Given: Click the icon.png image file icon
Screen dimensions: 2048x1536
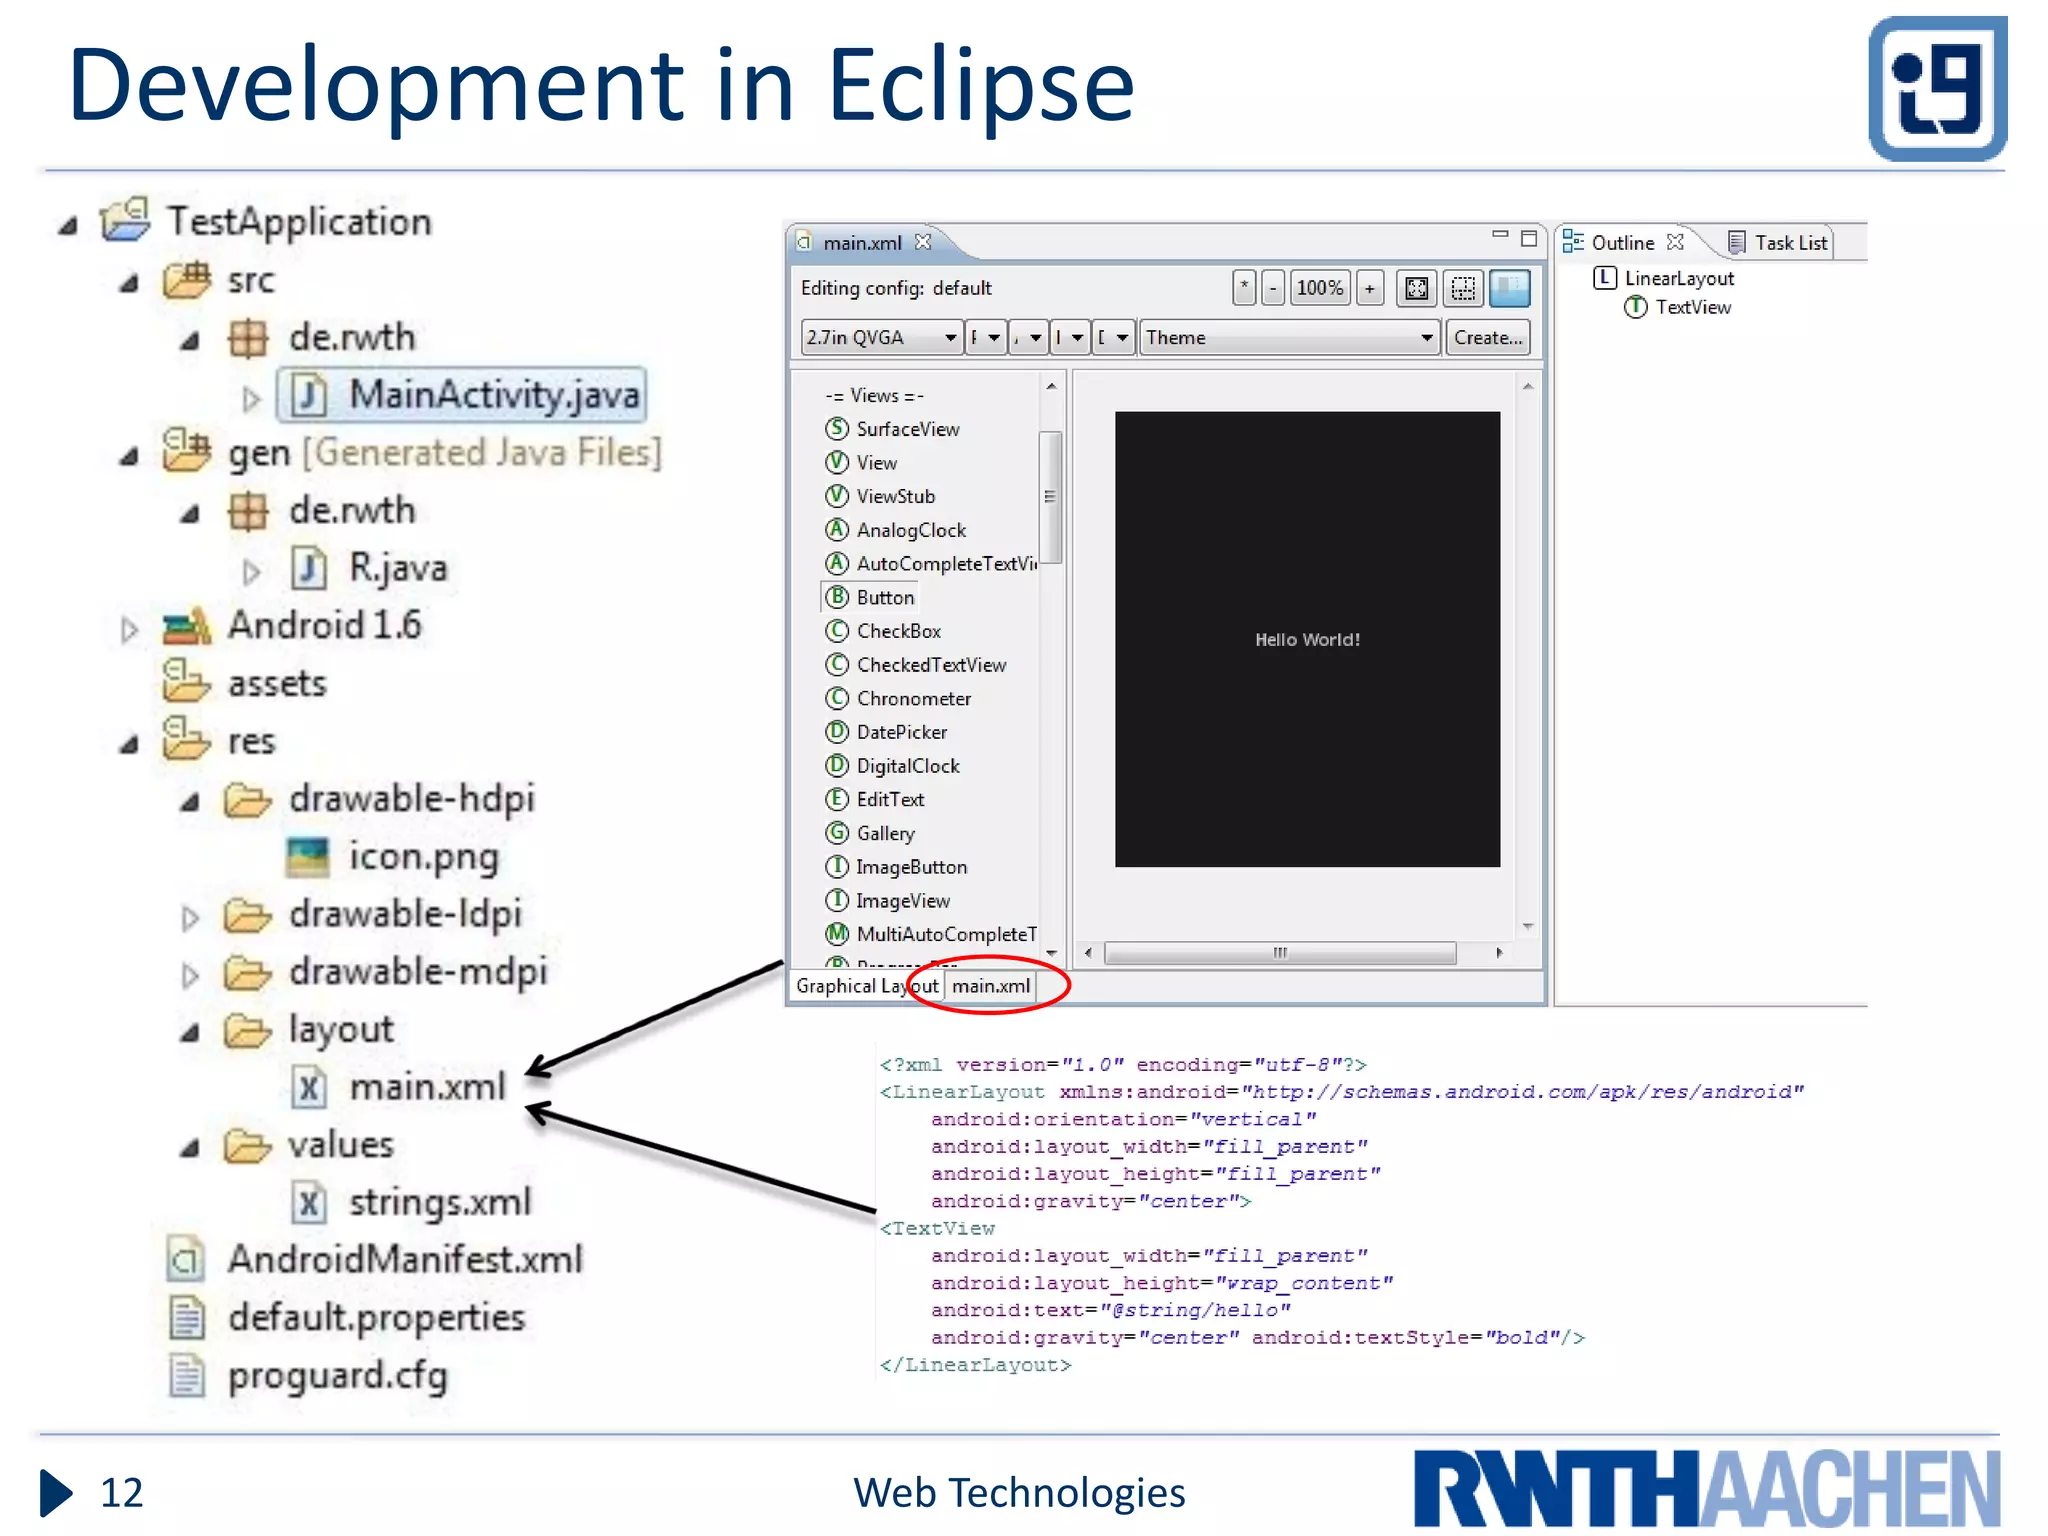Looking at the screenshot, I should point(307,857).
